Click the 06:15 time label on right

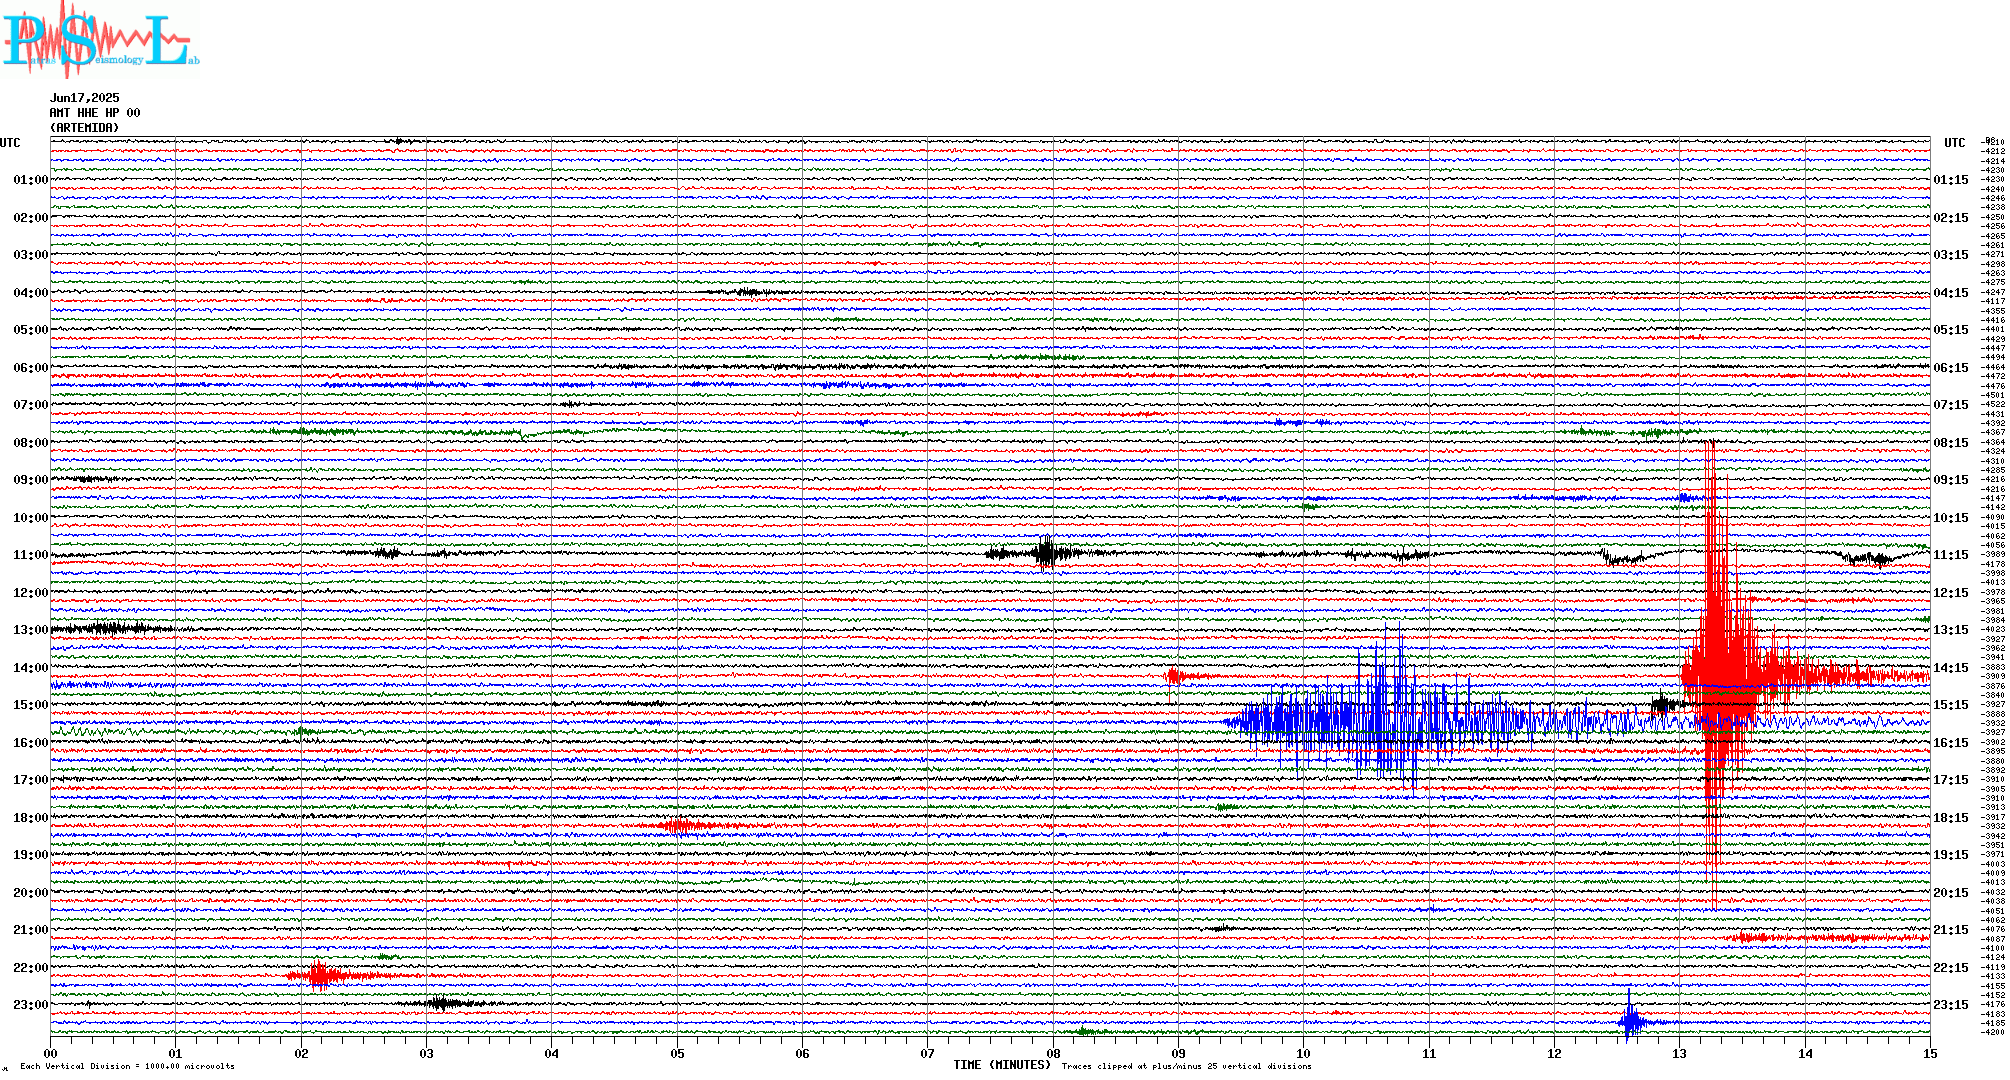click(x=1951, y=368)
